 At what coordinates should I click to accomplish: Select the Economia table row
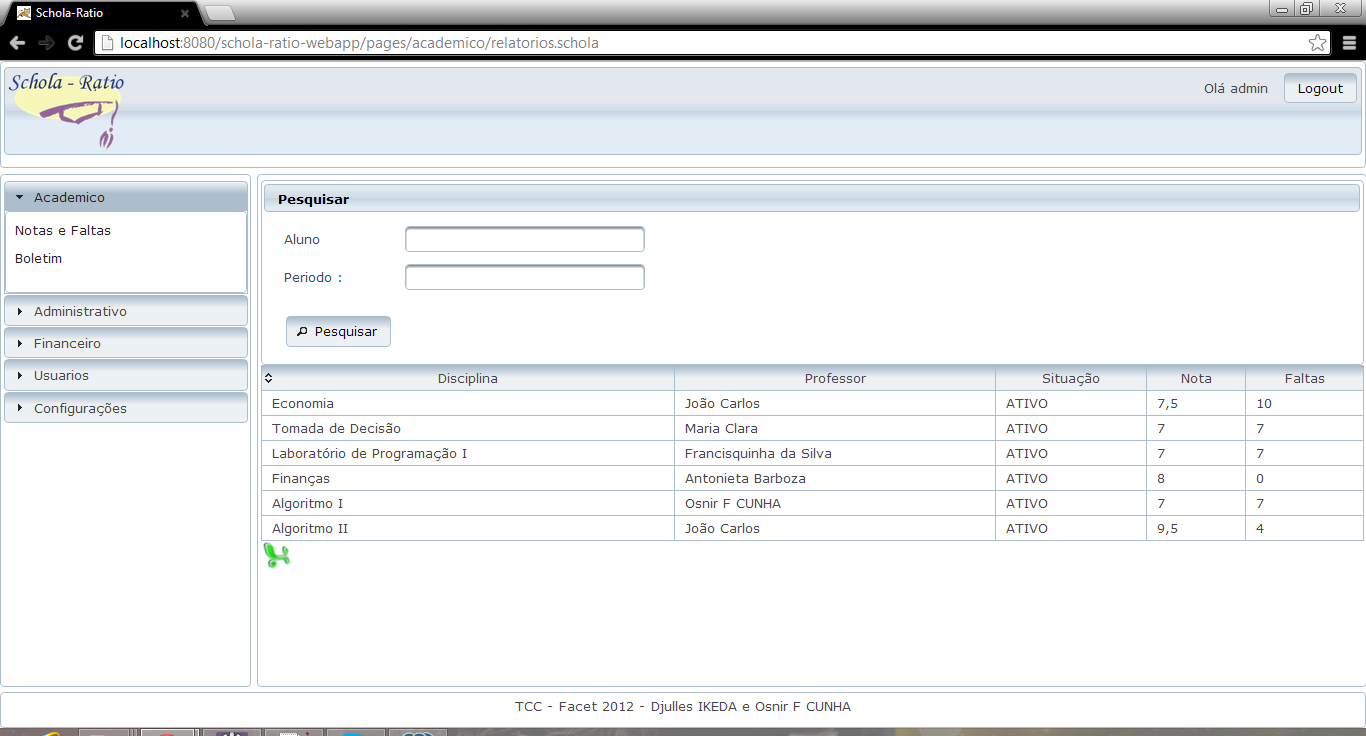pos(813,403)
